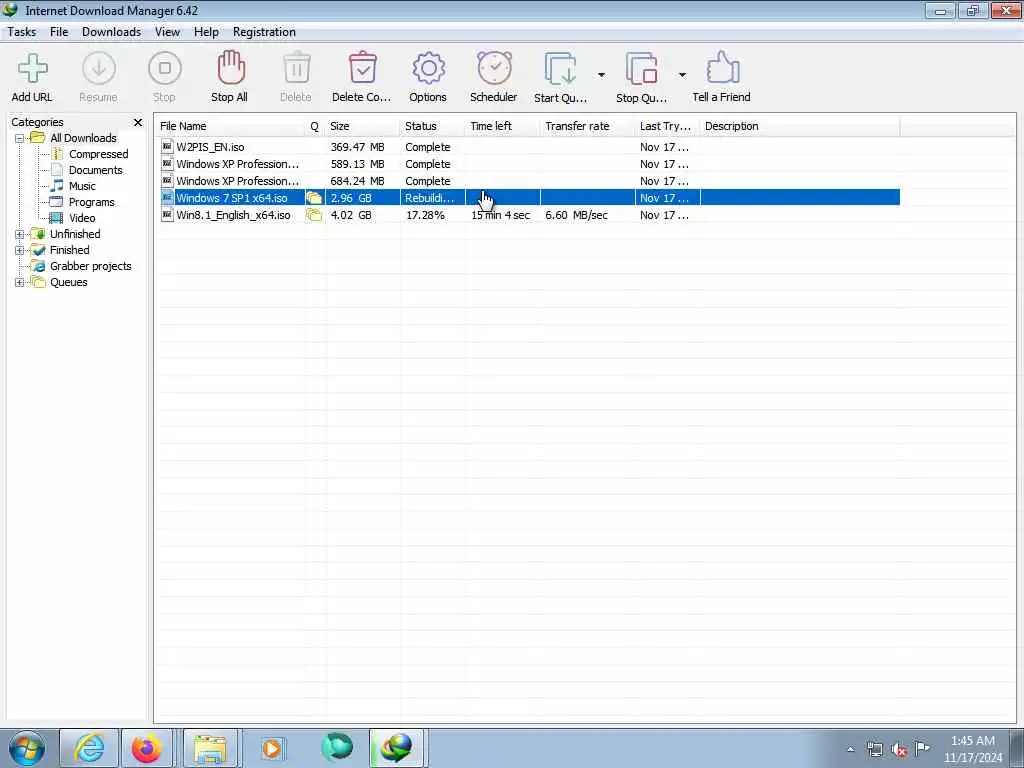Screen dimensions: 1024x768
Task: Open the Stop Queue dropdown arrow
Action: click(x=682, y=75)
